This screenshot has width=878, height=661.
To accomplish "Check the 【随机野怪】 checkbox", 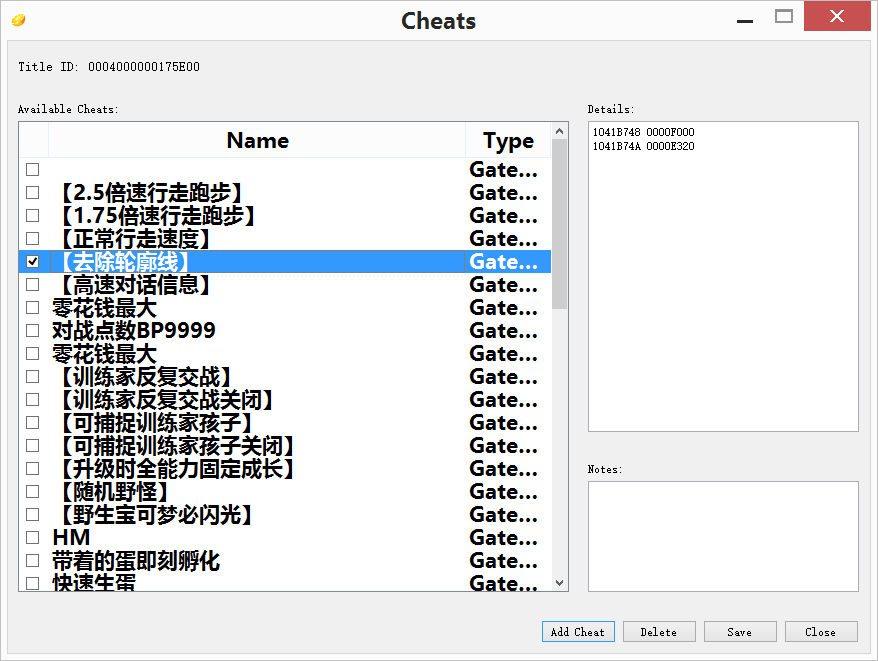I will [32, 491].
